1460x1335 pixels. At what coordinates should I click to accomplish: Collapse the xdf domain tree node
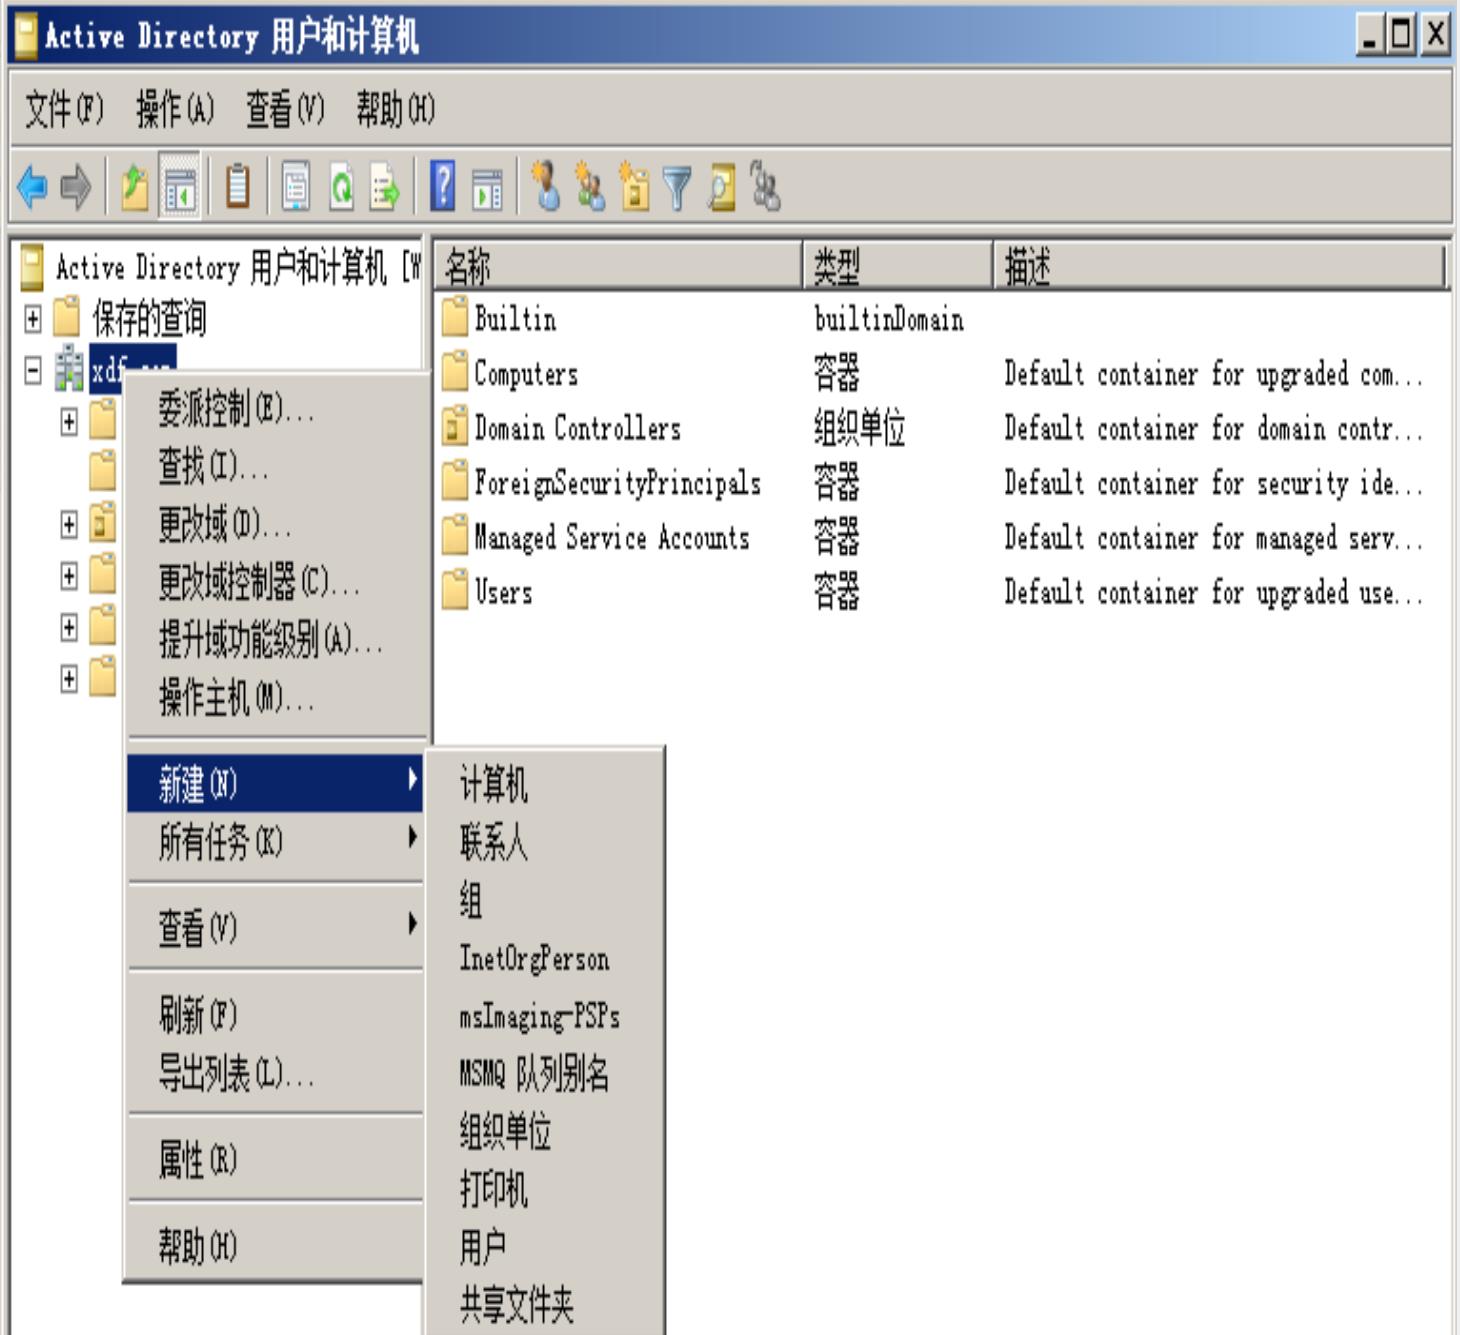tap(33, 371)
